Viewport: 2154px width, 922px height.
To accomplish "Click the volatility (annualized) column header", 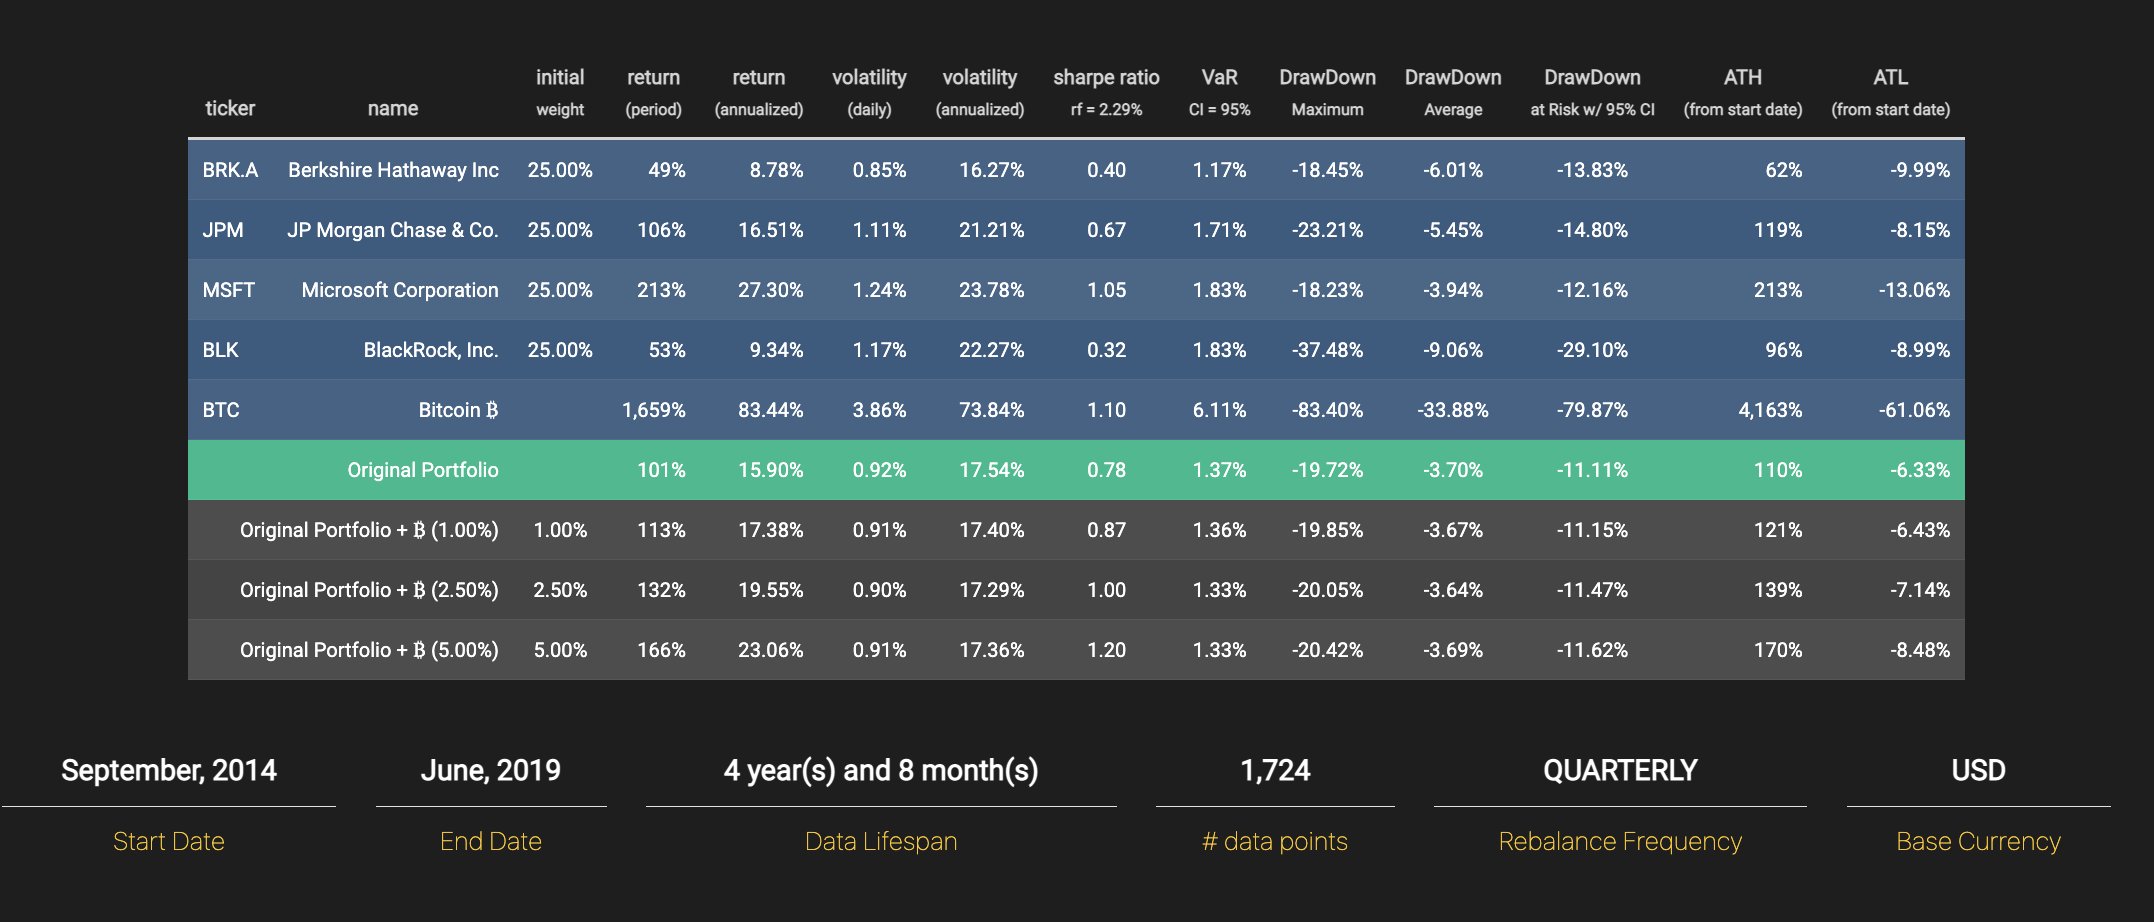I will point(979,92).
